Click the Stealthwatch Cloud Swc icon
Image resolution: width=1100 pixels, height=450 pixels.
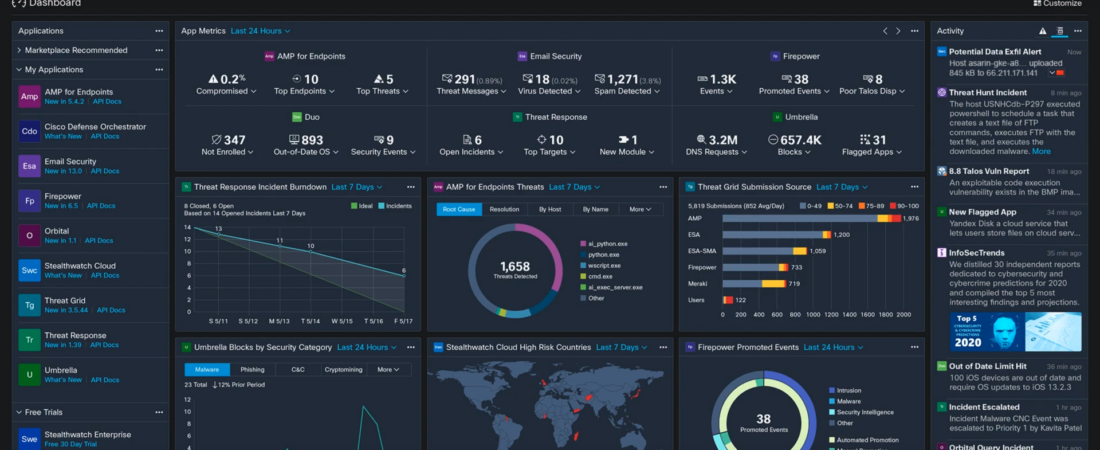click(x=29, y=270)
